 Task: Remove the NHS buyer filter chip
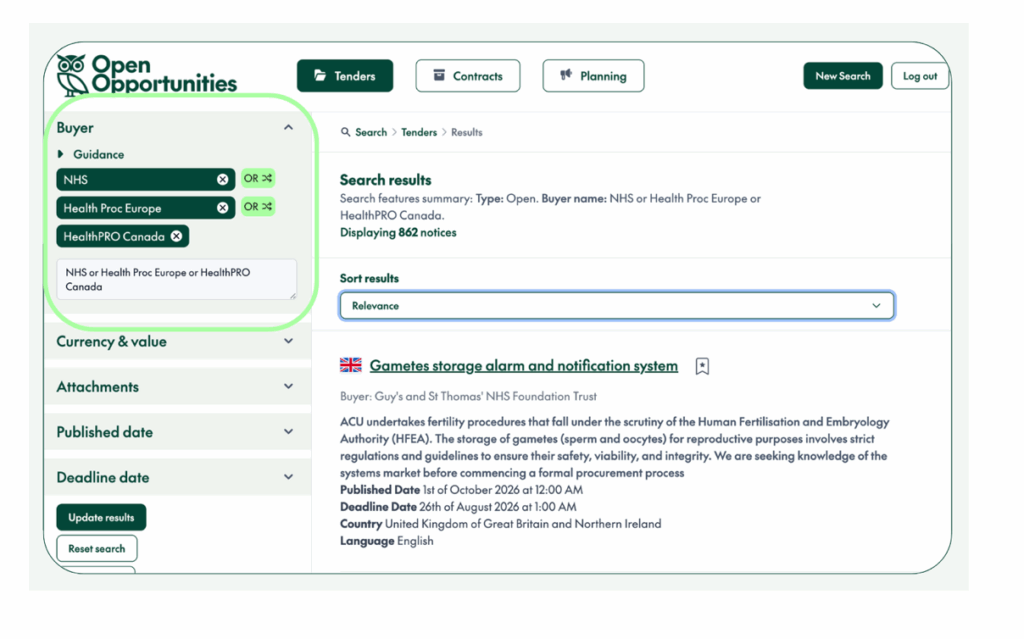coord(222,178)
